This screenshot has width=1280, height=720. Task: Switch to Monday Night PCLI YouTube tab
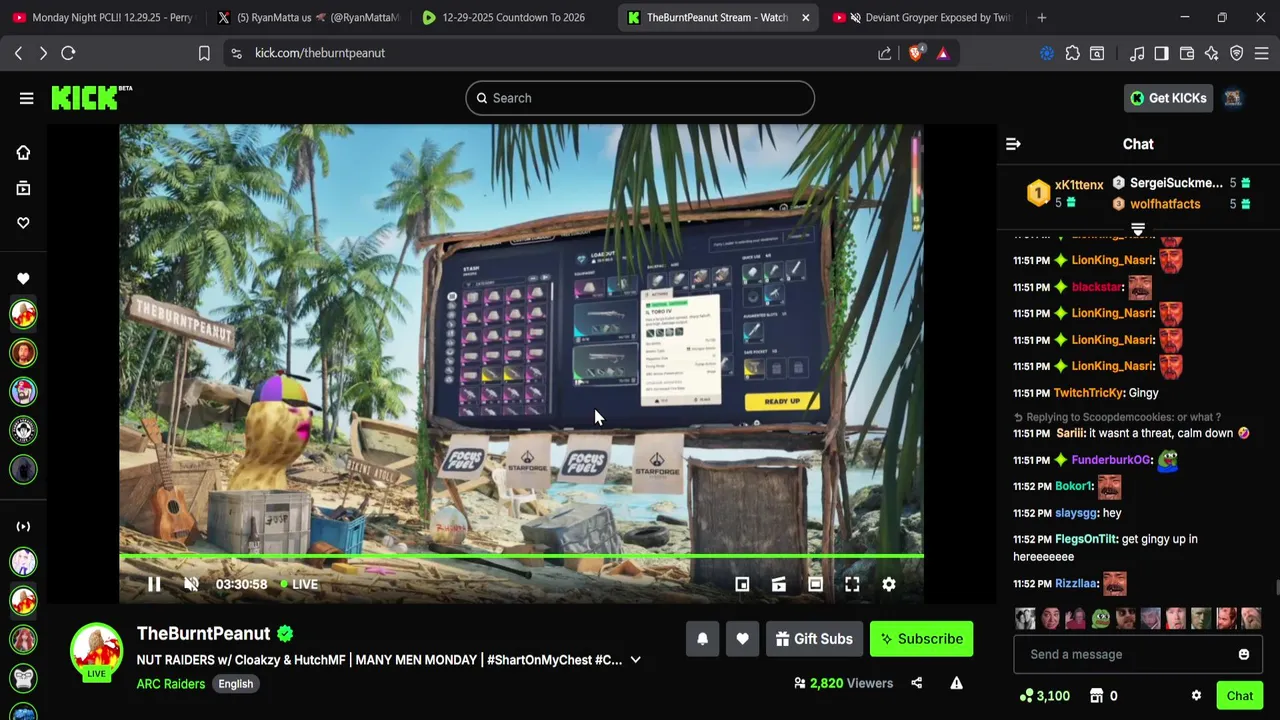102,17
